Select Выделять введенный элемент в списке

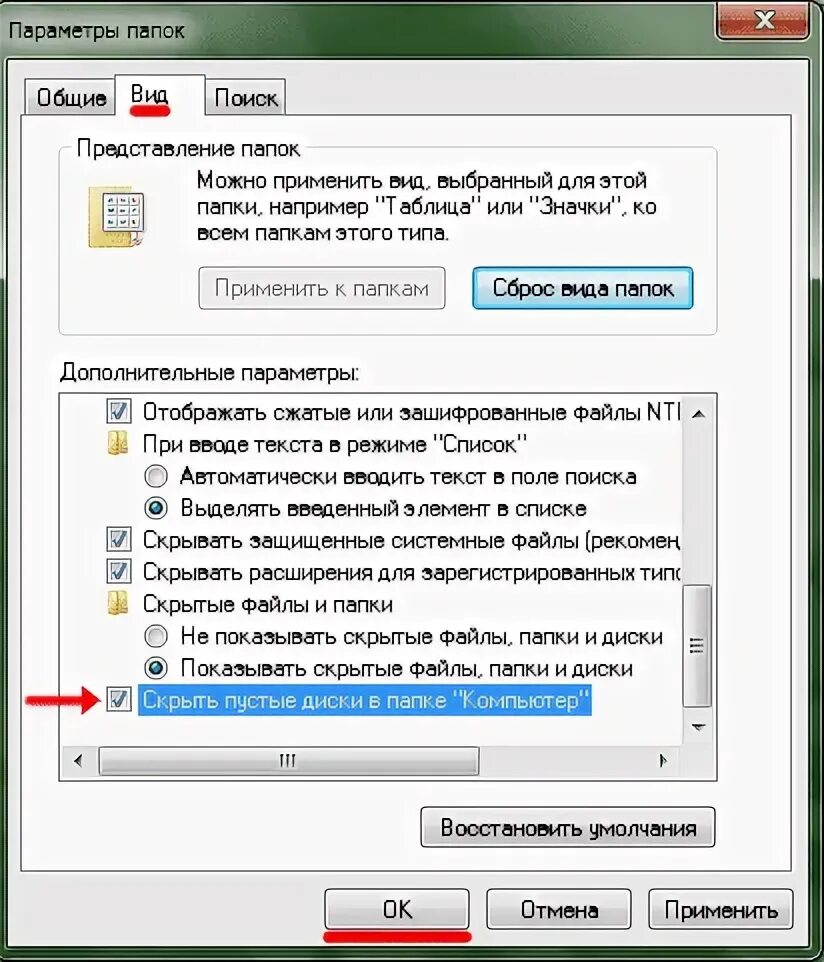coord(156,508)
